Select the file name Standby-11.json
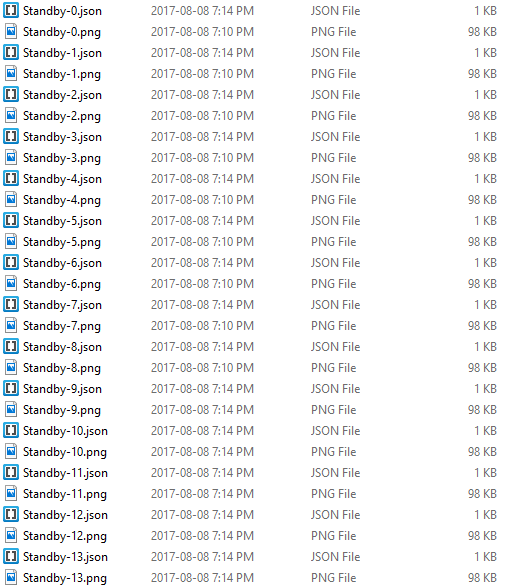Screen dimensions: 520x588 [x=65, y=473]
